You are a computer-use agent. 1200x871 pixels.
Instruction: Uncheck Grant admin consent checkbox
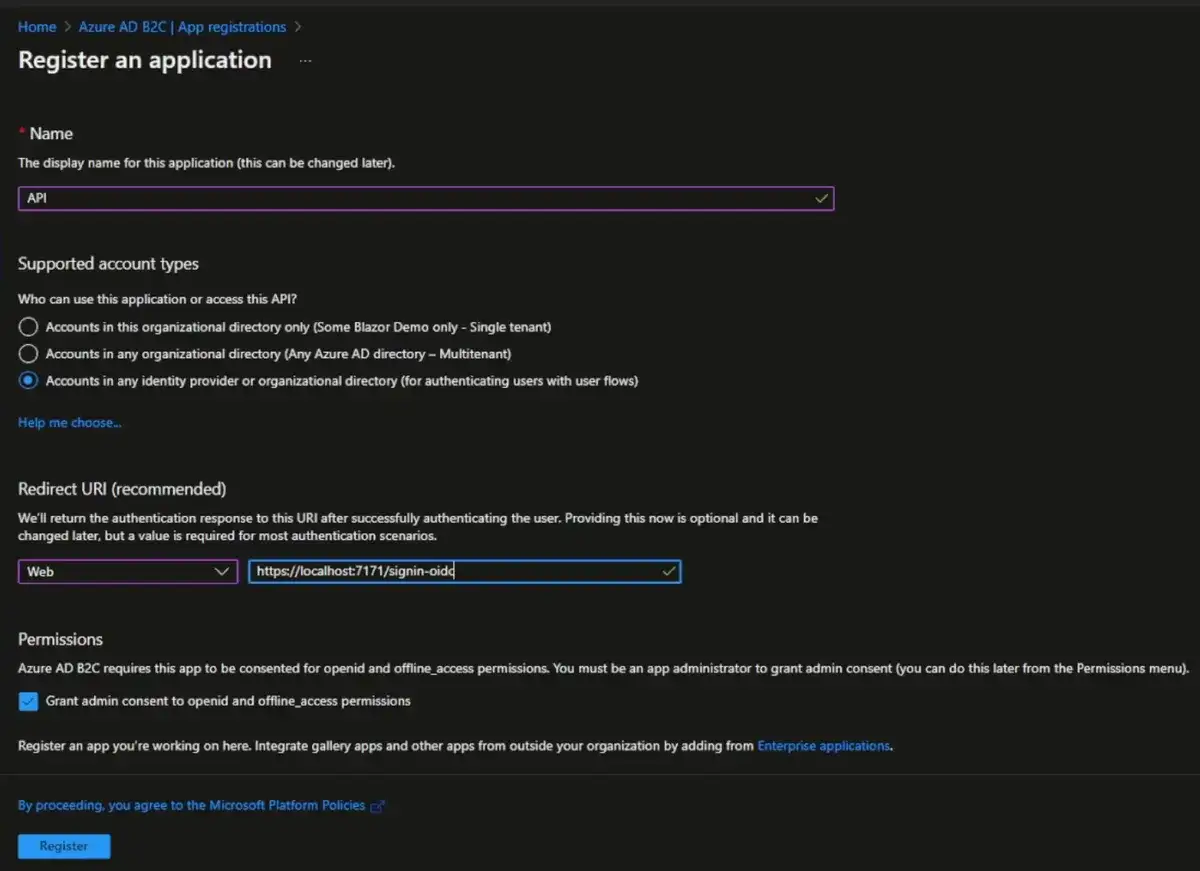point(29,701)
